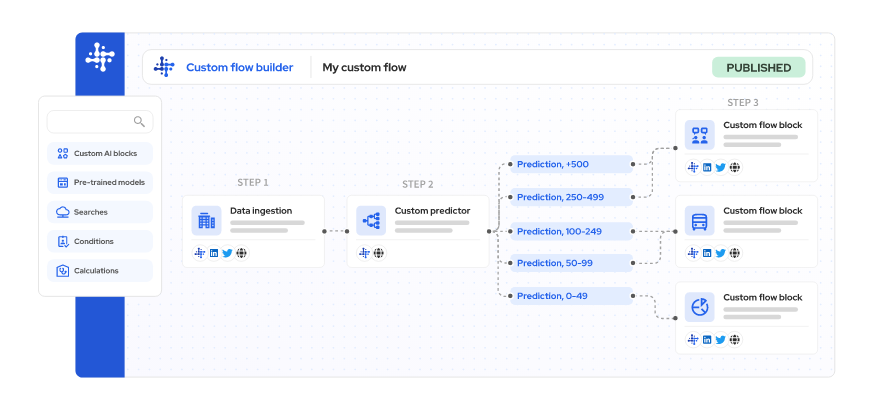Click the PUBLISHED status button

pos(758,68)
